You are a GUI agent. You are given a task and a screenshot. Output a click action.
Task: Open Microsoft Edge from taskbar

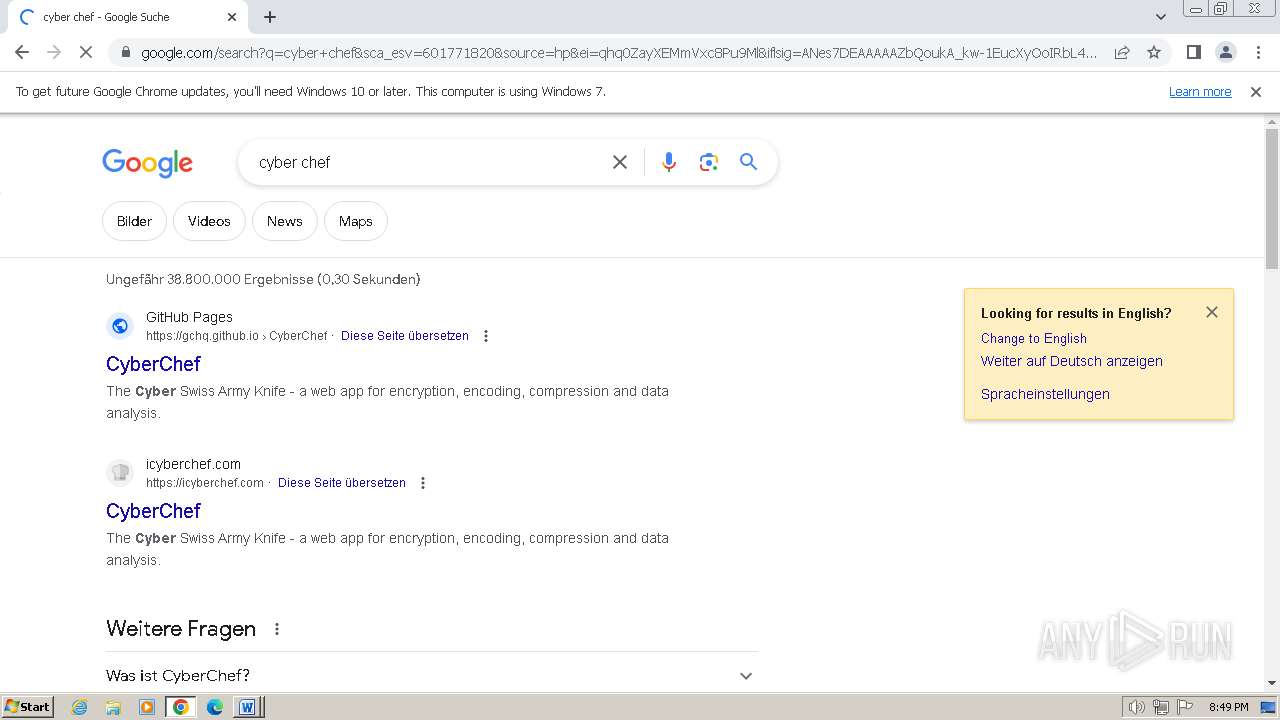214,707
